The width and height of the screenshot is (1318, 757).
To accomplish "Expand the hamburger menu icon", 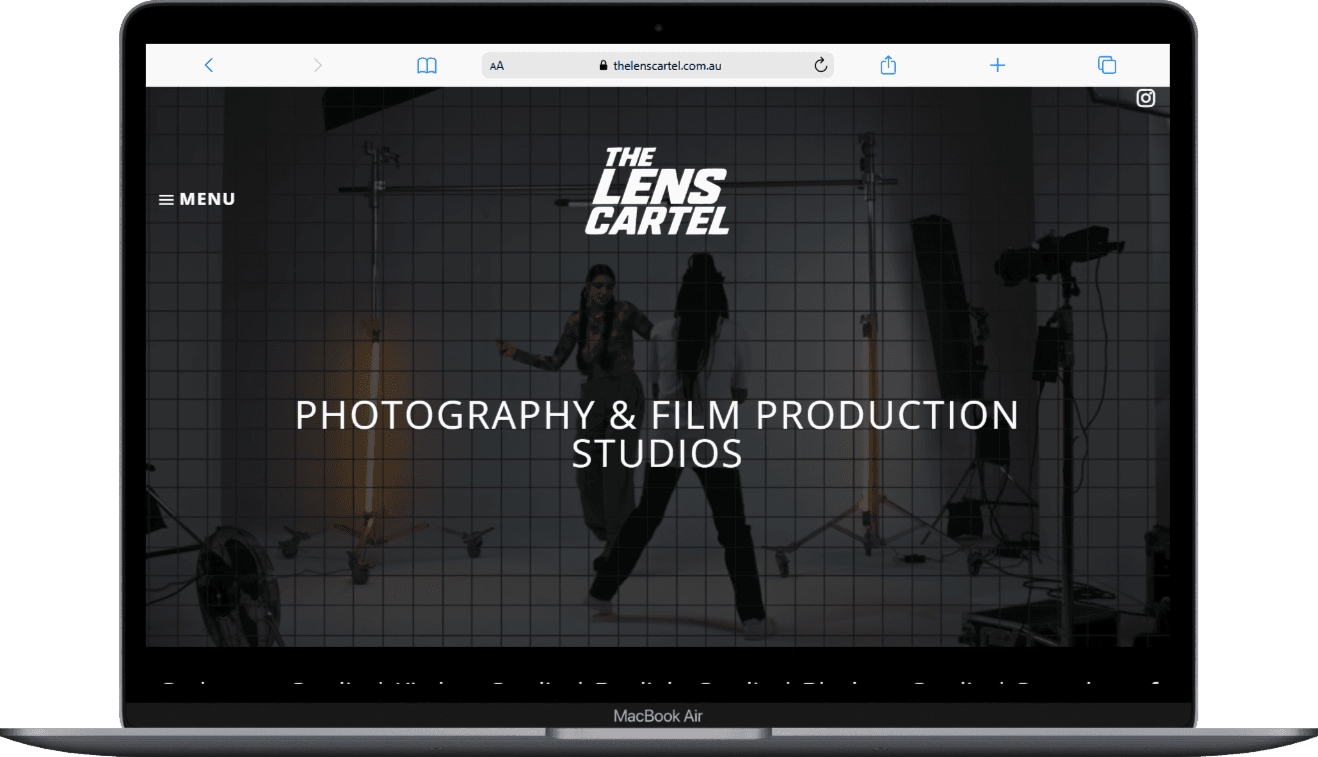I will point(166,200).
